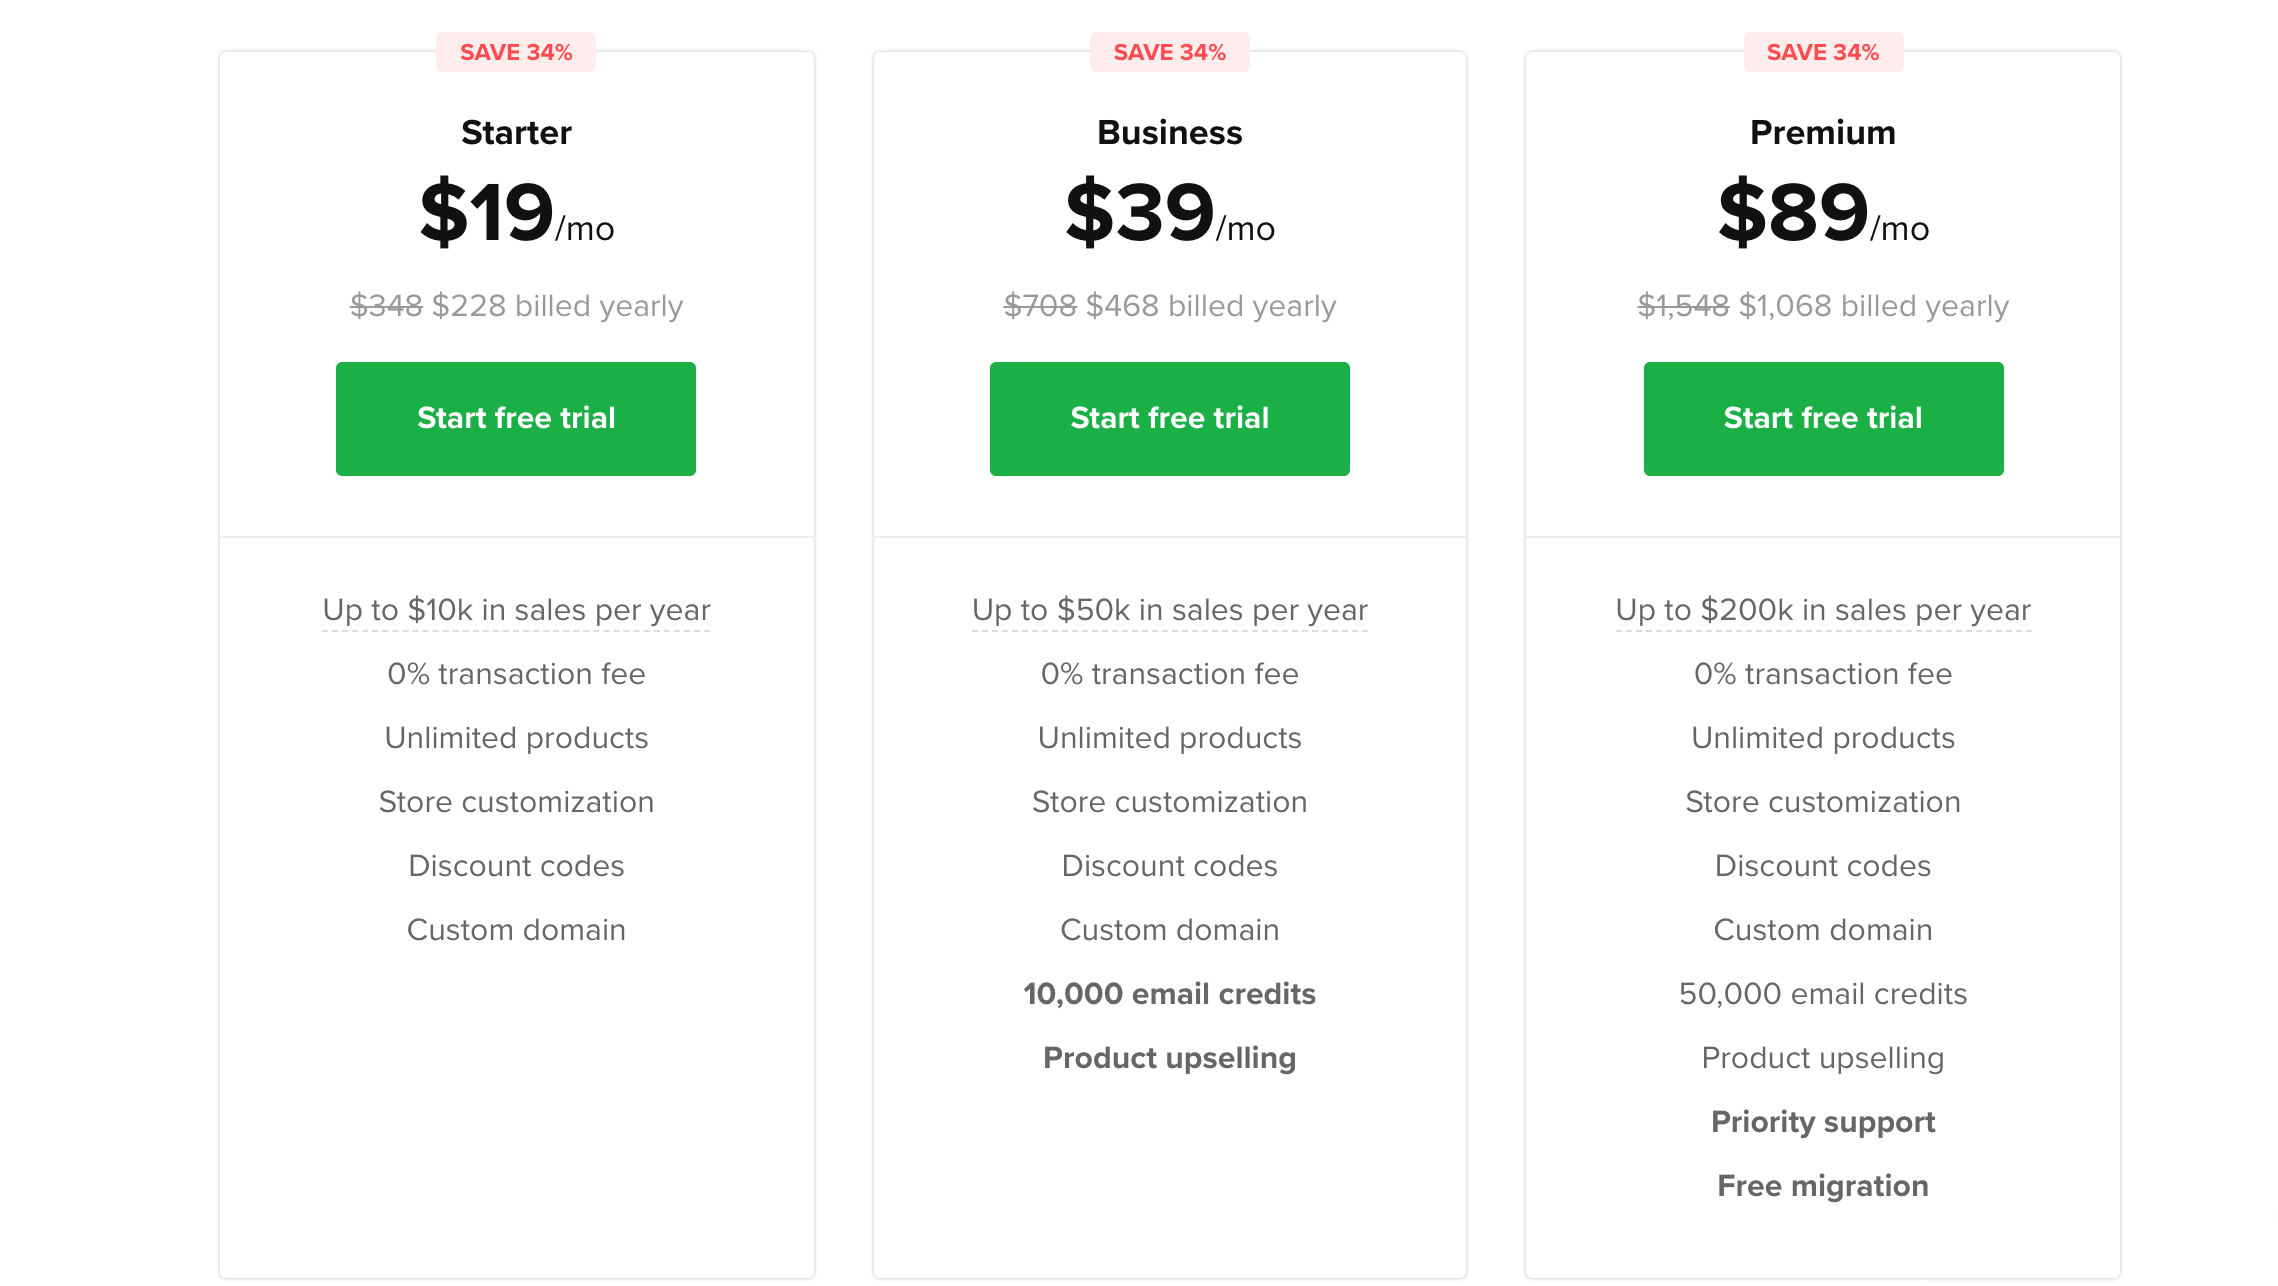Show tooltip for Up to $200k sales
Screen dimensions: 2278x1286
coord(1823,610)
